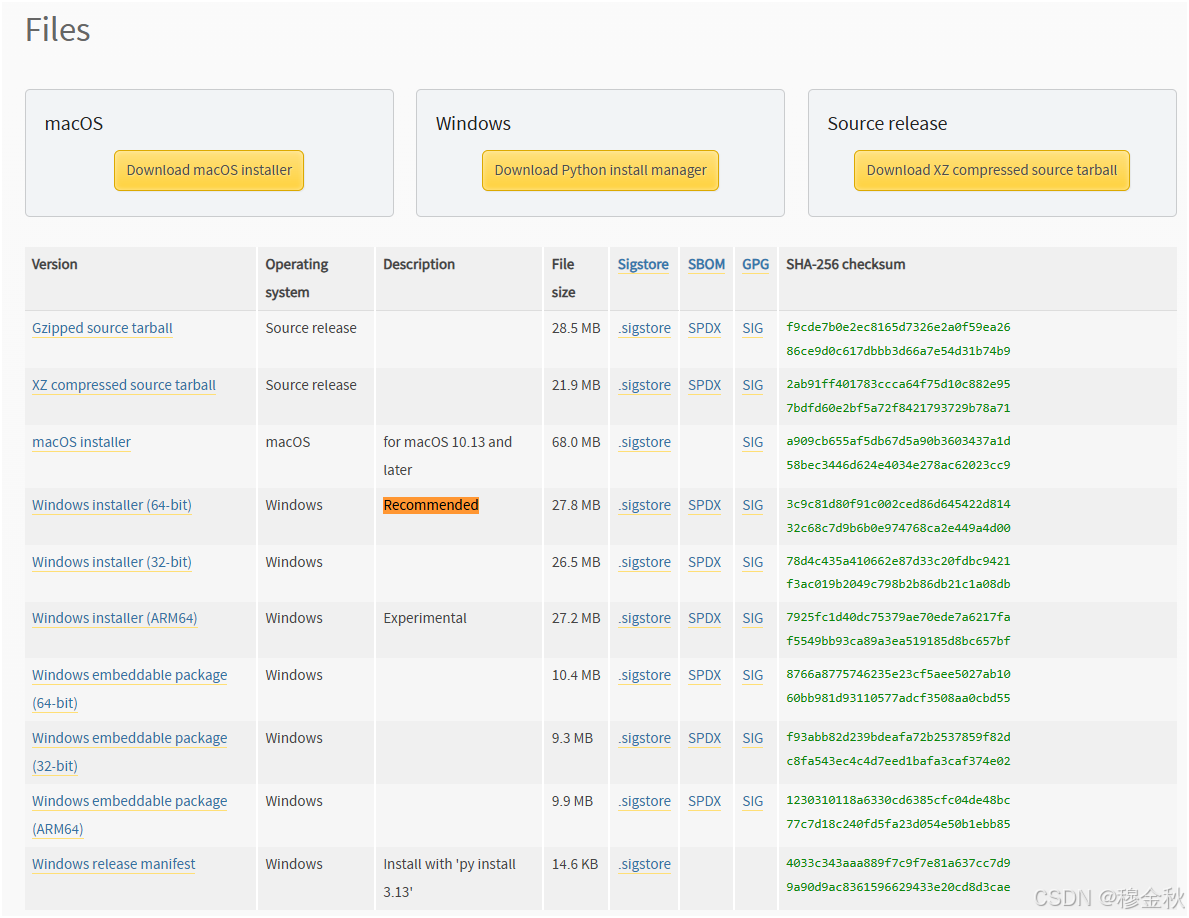The width and height of the screenshot is (1189, 918).
Task: Open SIG for Gzipped source tarball
Action: [x=752, y=328]
